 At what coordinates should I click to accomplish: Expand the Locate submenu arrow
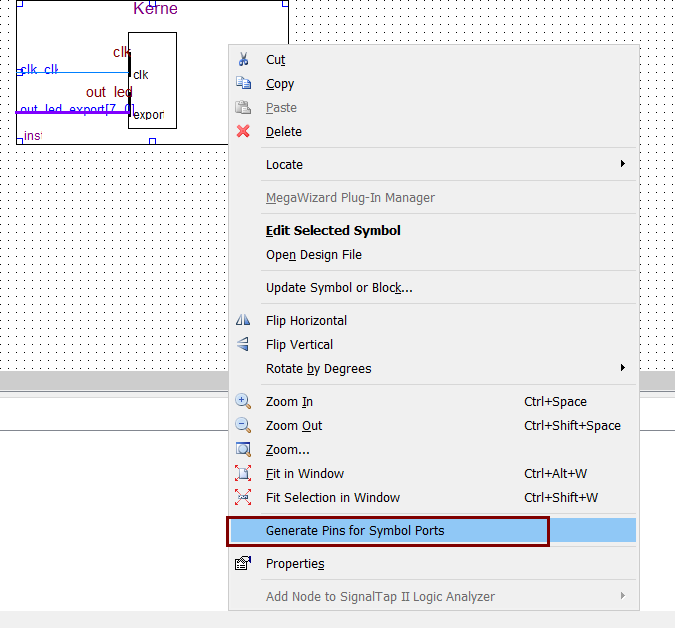point(622,164)
